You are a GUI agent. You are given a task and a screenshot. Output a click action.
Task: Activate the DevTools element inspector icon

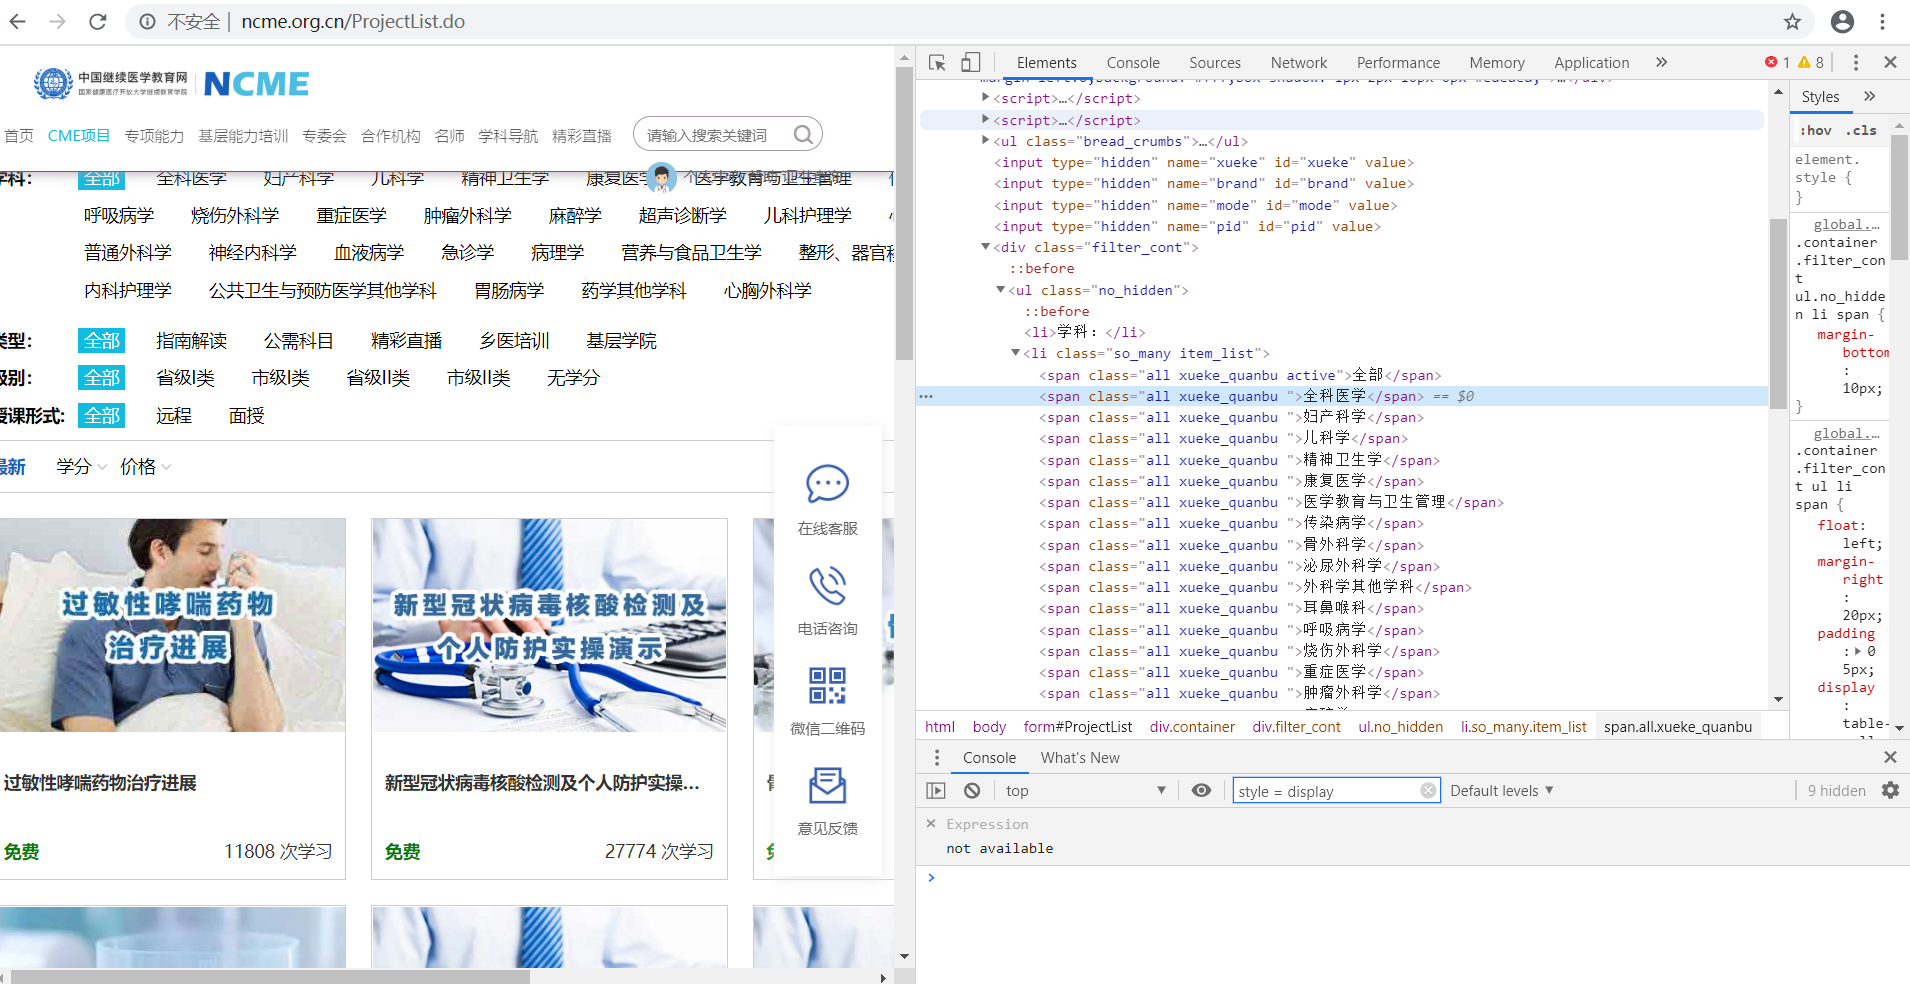coord(937,62)
